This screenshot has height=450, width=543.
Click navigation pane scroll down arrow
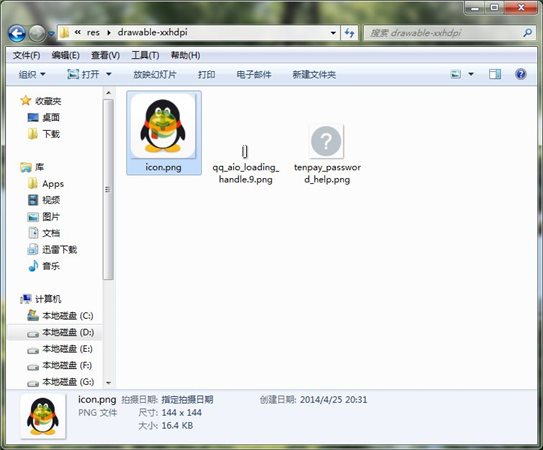tap(108, 383)
